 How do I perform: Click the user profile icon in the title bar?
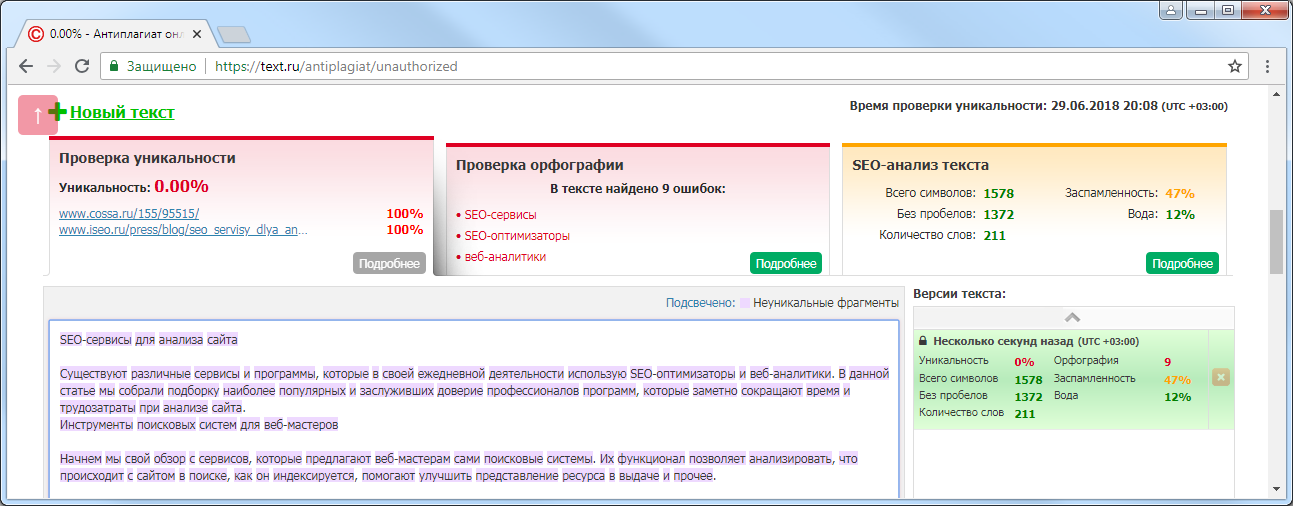coord(1169,10)
